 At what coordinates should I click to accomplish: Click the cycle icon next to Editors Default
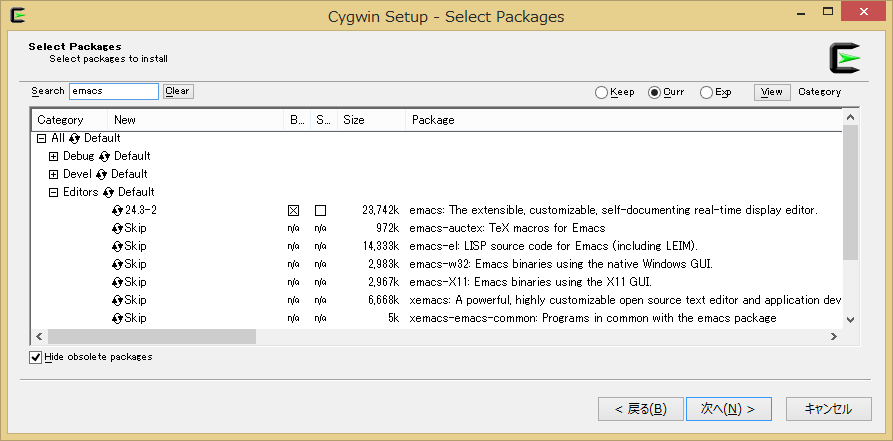[109, 192]
